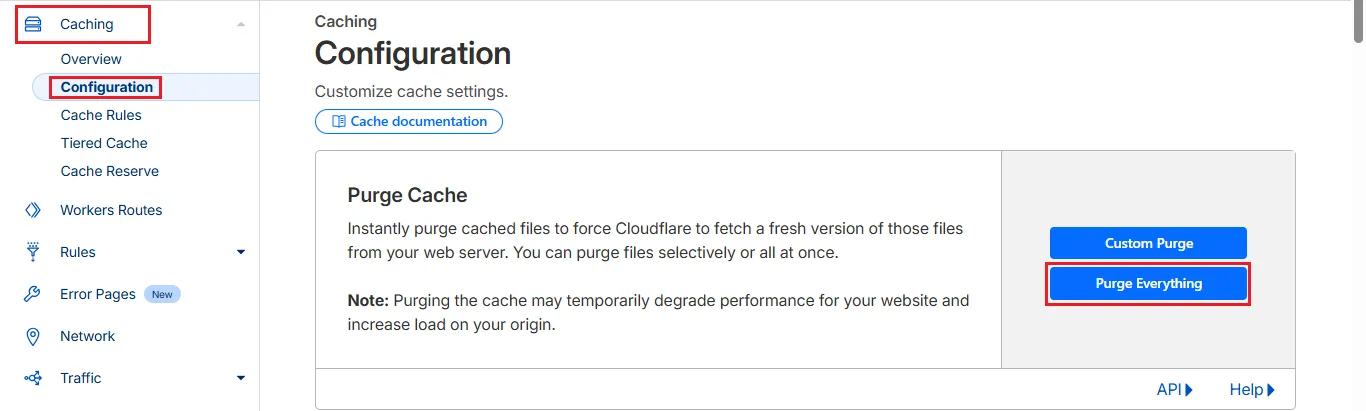
Task: Open the Caching Overview page
Action: 91,59
